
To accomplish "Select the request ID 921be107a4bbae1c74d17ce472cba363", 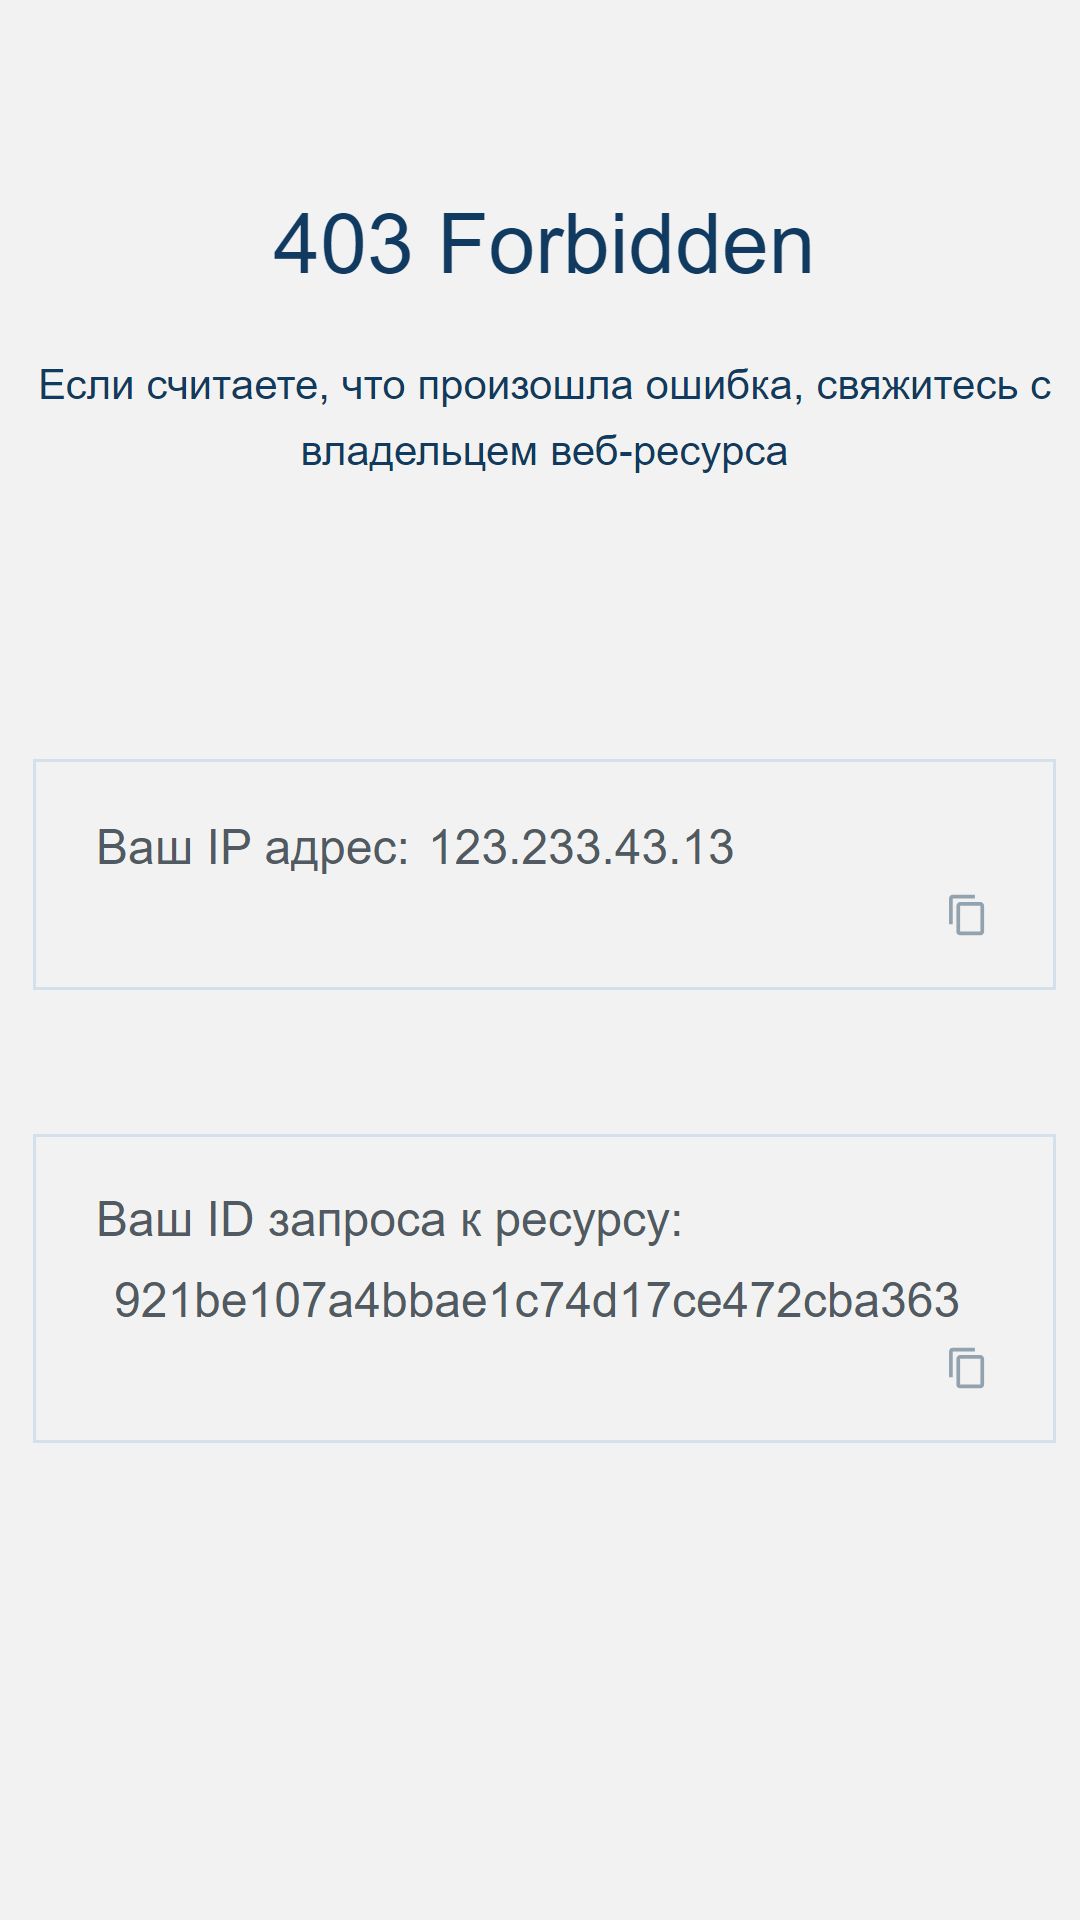I will coord(537,1300).
